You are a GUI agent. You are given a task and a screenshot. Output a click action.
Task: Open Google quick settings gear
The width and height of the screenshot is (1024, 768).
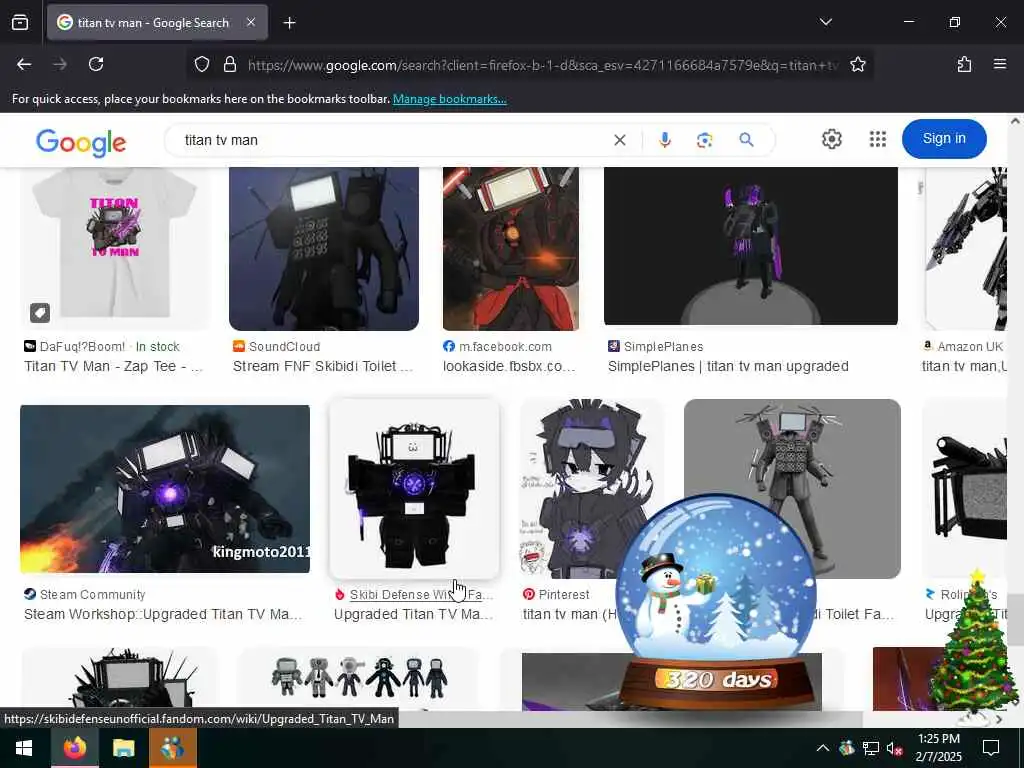point(831,139)
